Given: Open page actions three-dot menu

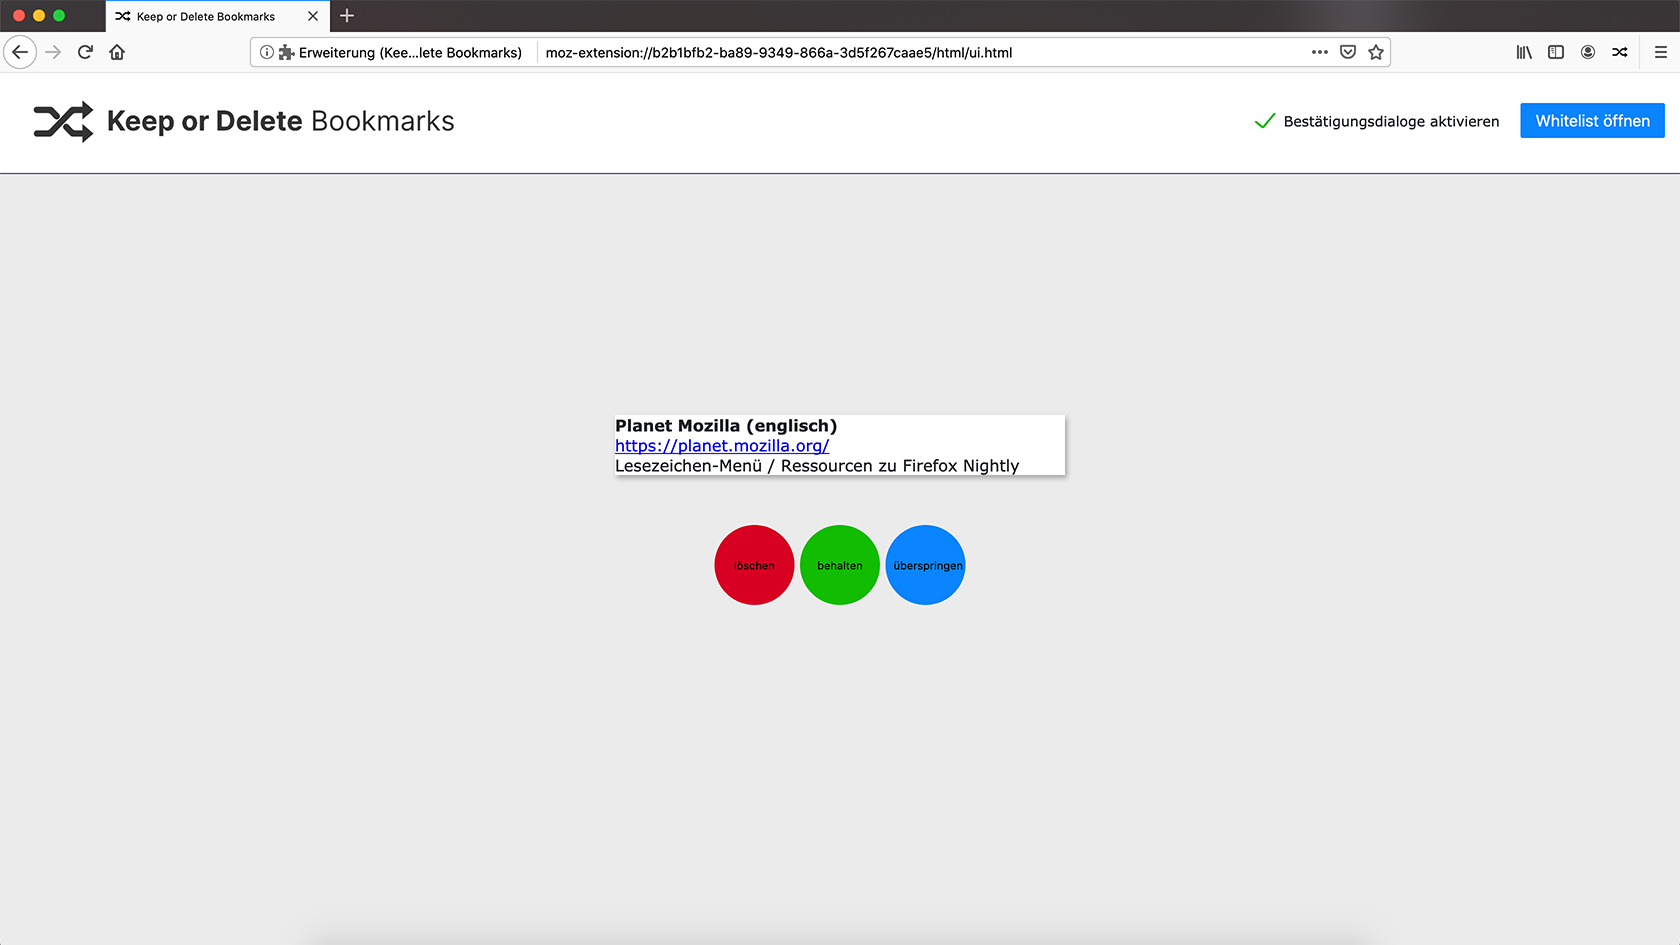Looking at the screenshot, I should tap(1320, 52).
